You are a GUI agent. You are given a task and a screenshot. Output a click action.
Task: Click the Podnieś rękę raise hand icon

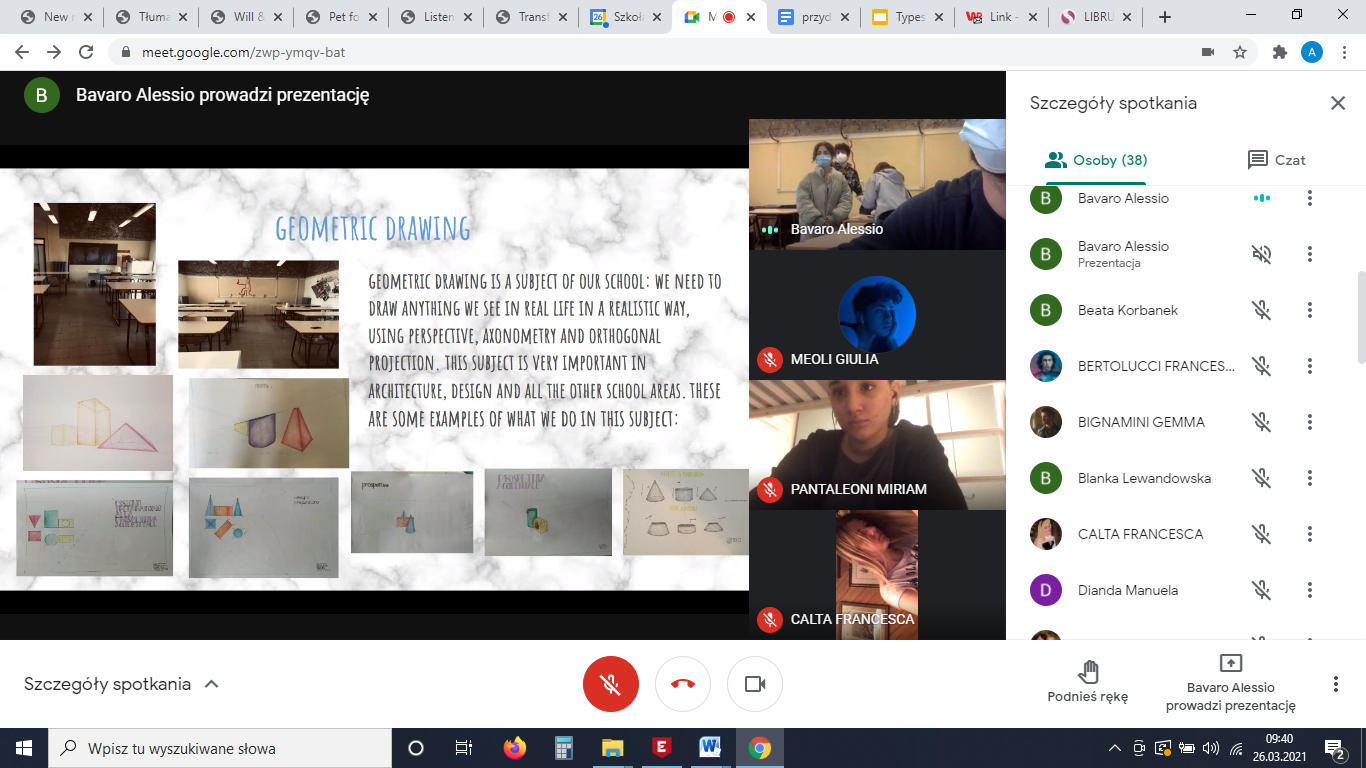point(1088,671)
